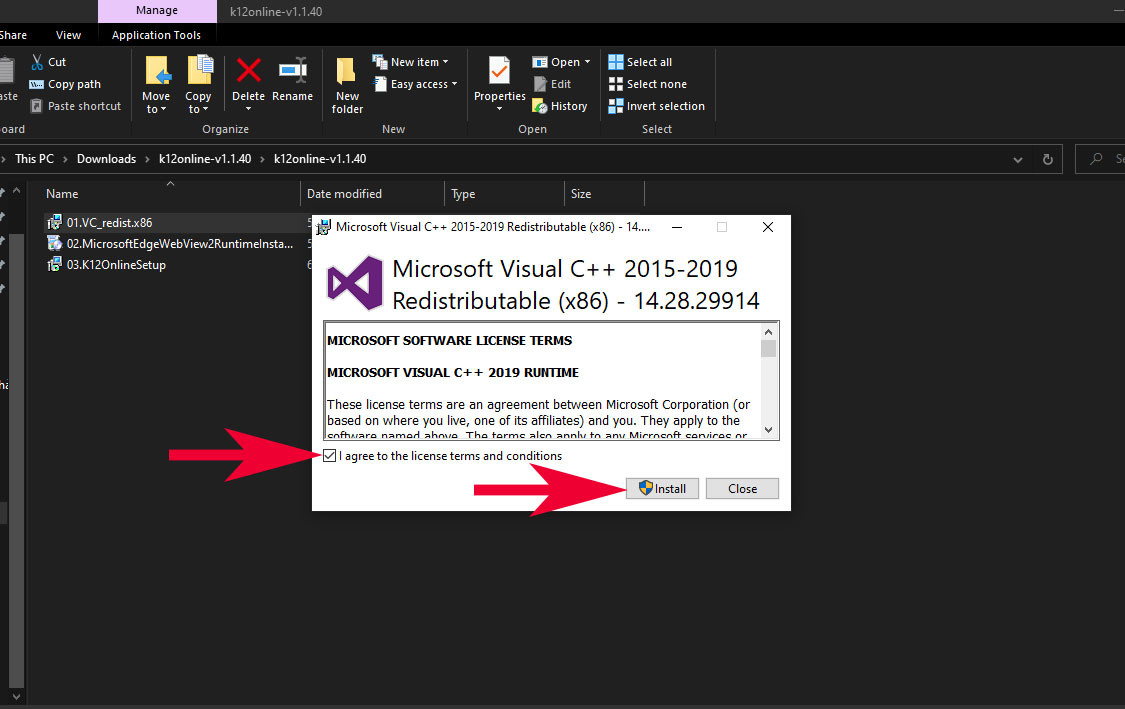Click the Refresh icon beside address bar

[x=1047, y=159]
